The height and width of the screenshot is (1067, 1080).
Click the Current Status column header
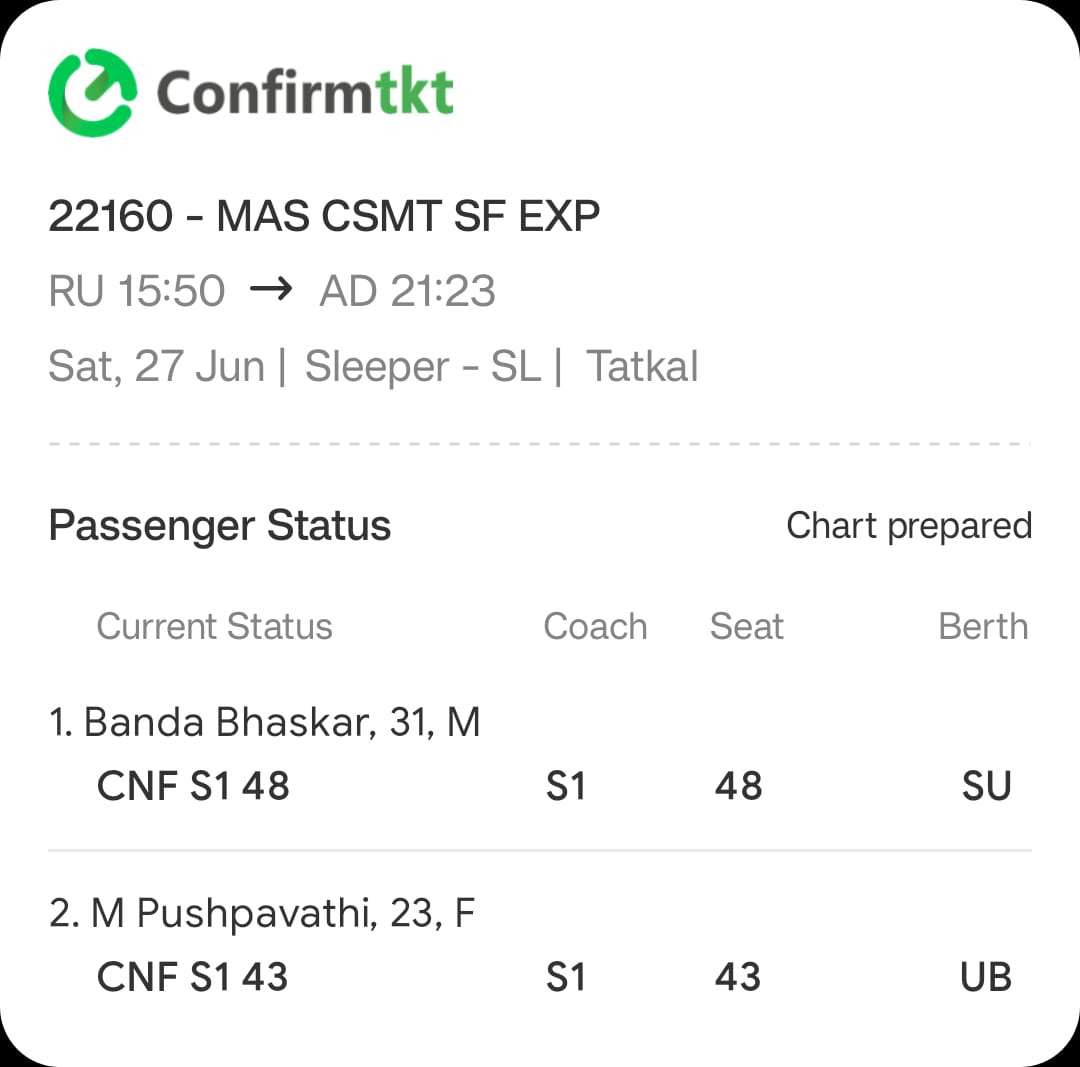click(214, 626)
